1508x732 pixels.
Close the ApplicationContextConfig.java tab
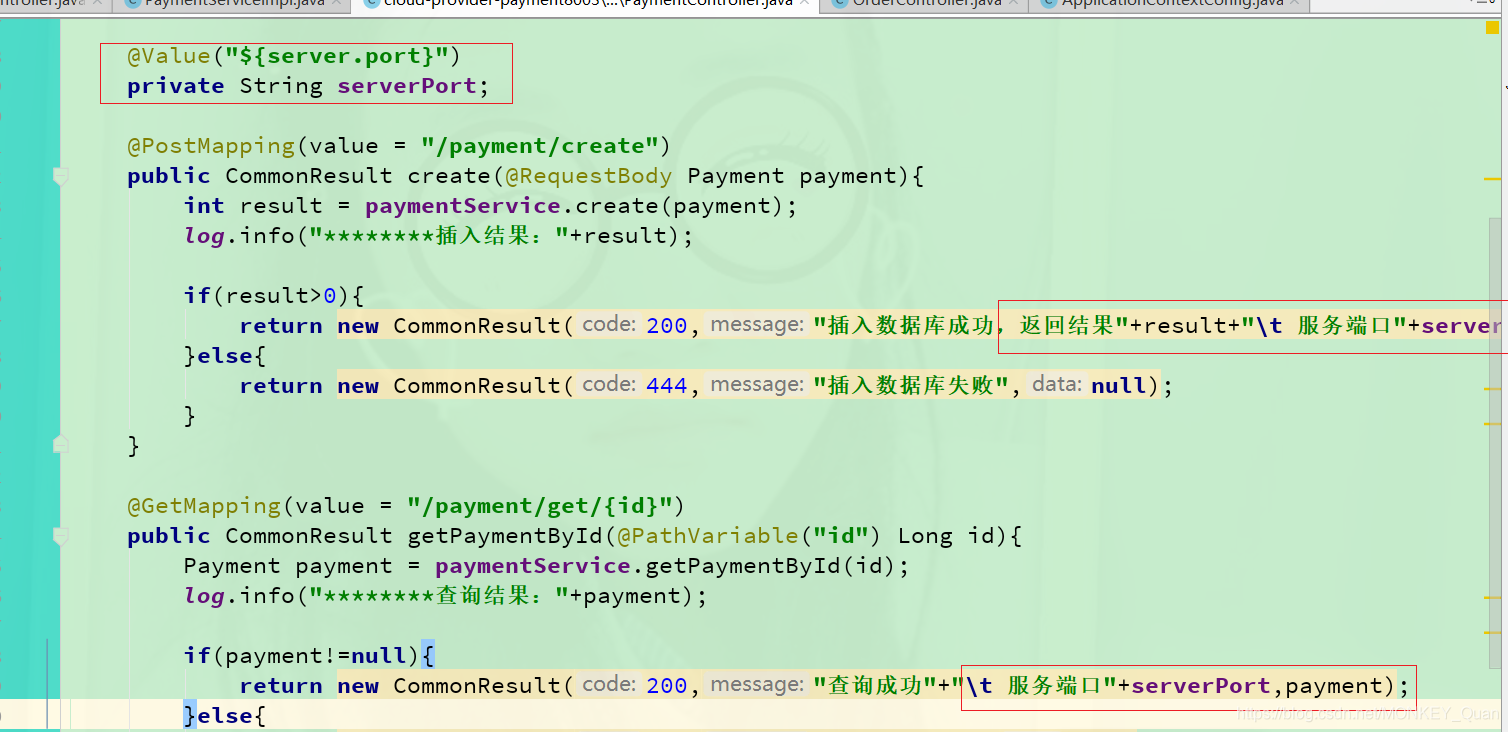[1296, 4]
